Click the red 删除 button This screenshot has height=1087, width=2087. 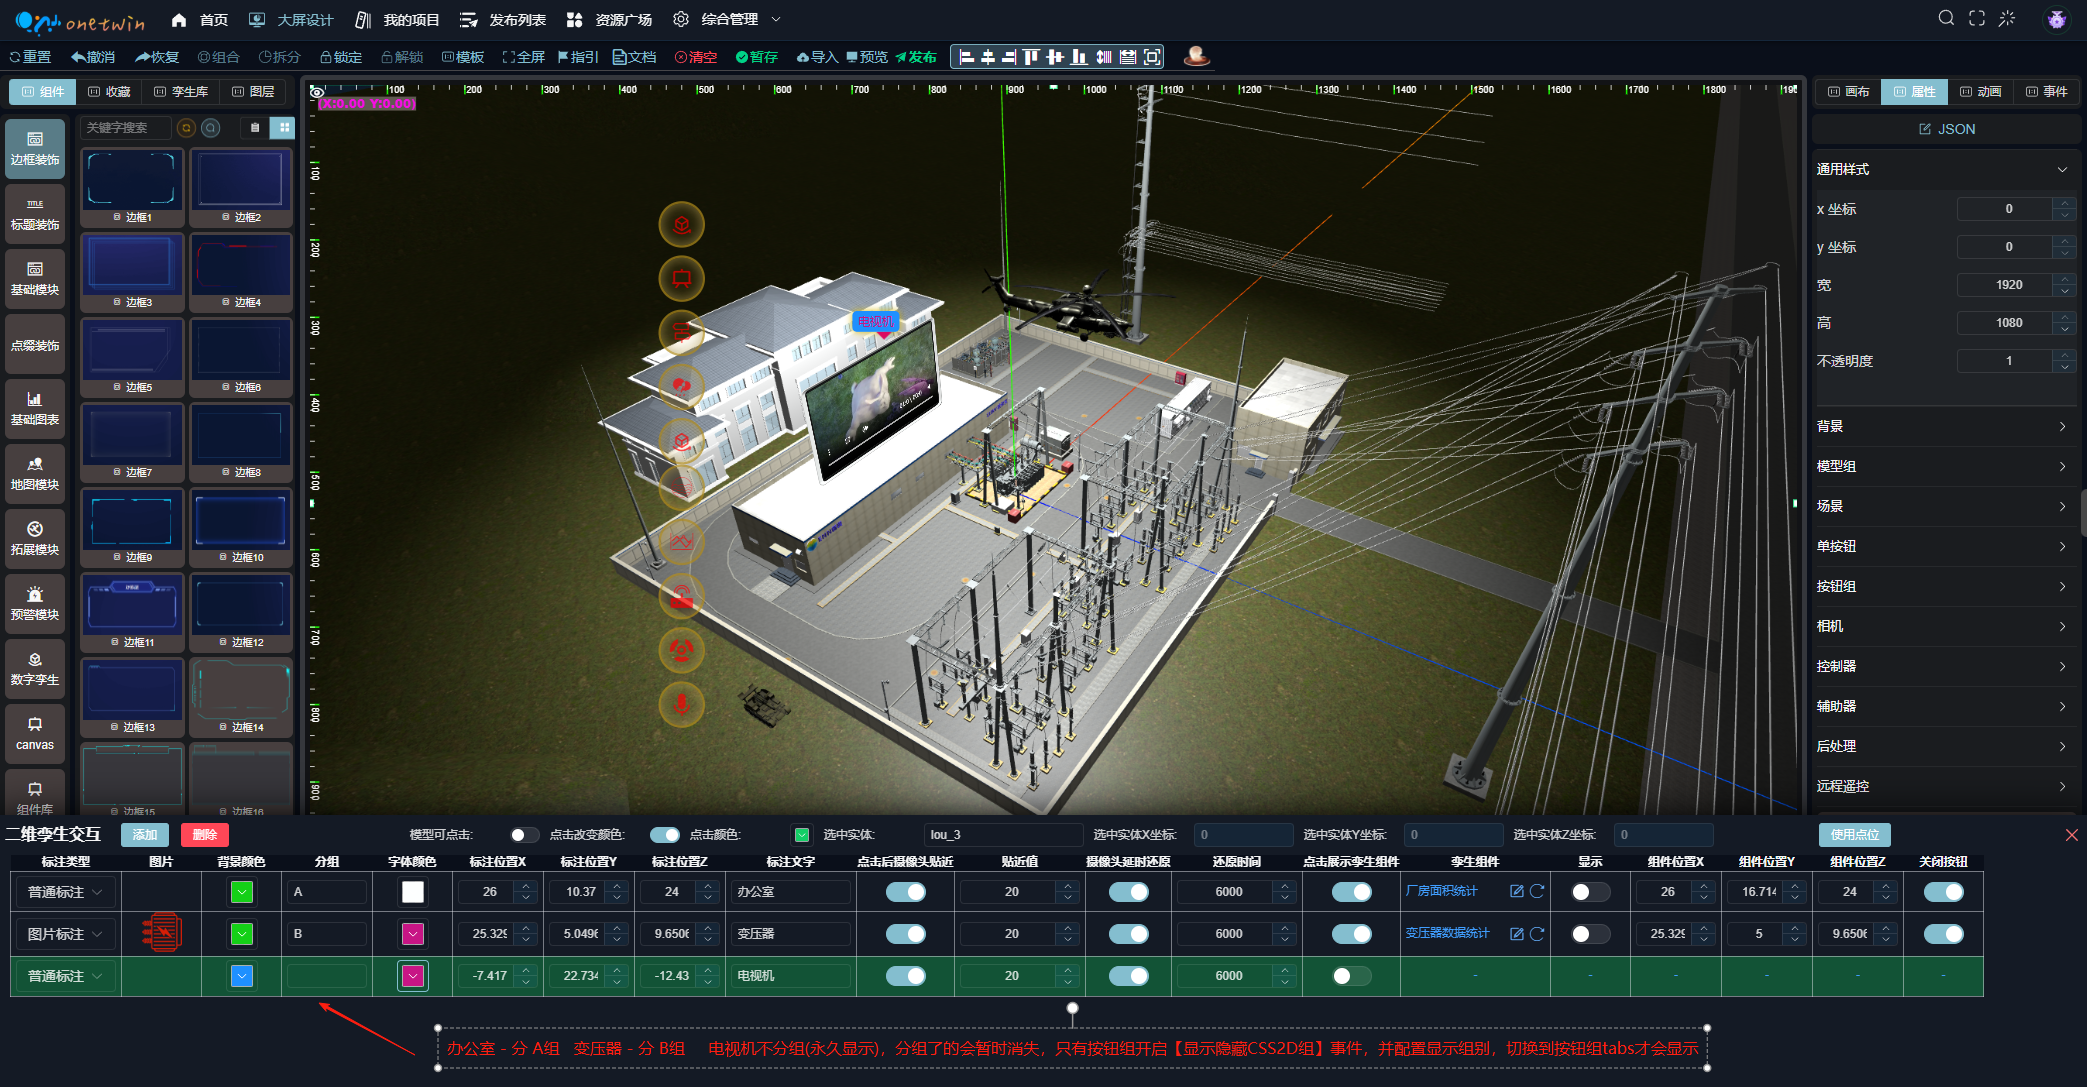pos(205,835)
